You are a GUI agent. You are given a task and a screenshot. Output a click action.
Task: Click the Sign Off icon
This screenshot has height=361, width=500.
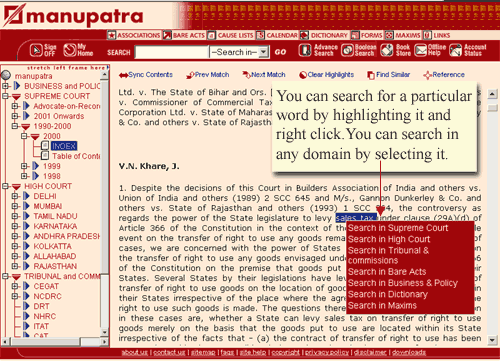coord(36,50)
